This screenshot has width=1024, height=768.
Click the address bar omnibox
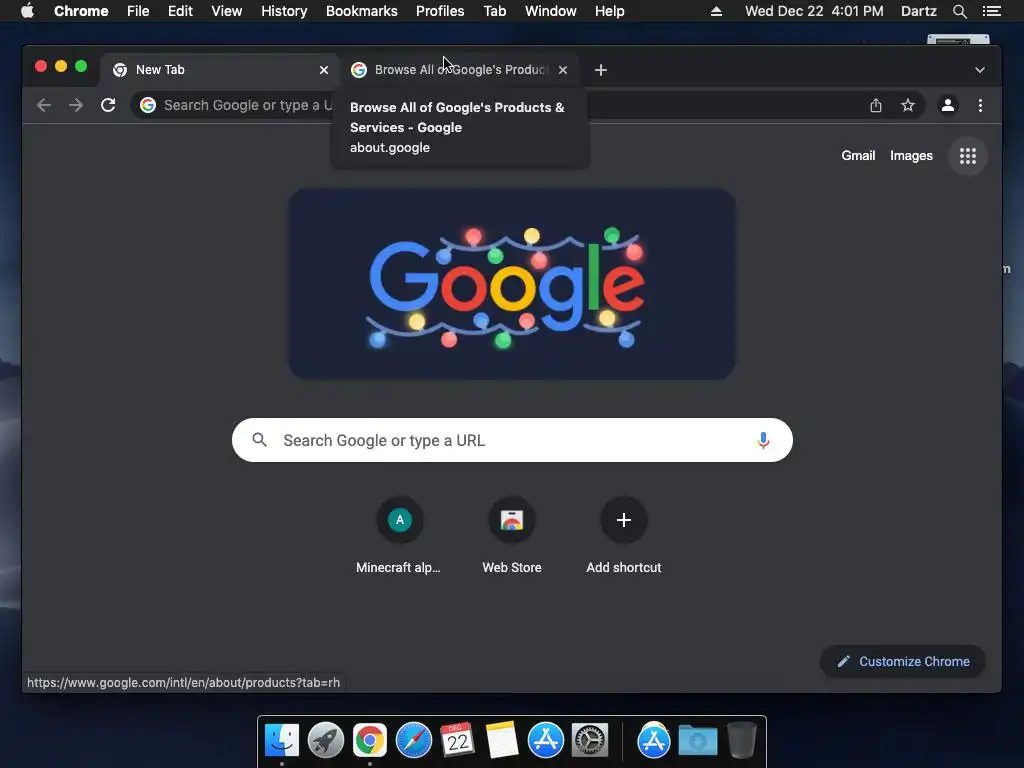point(527,105)
